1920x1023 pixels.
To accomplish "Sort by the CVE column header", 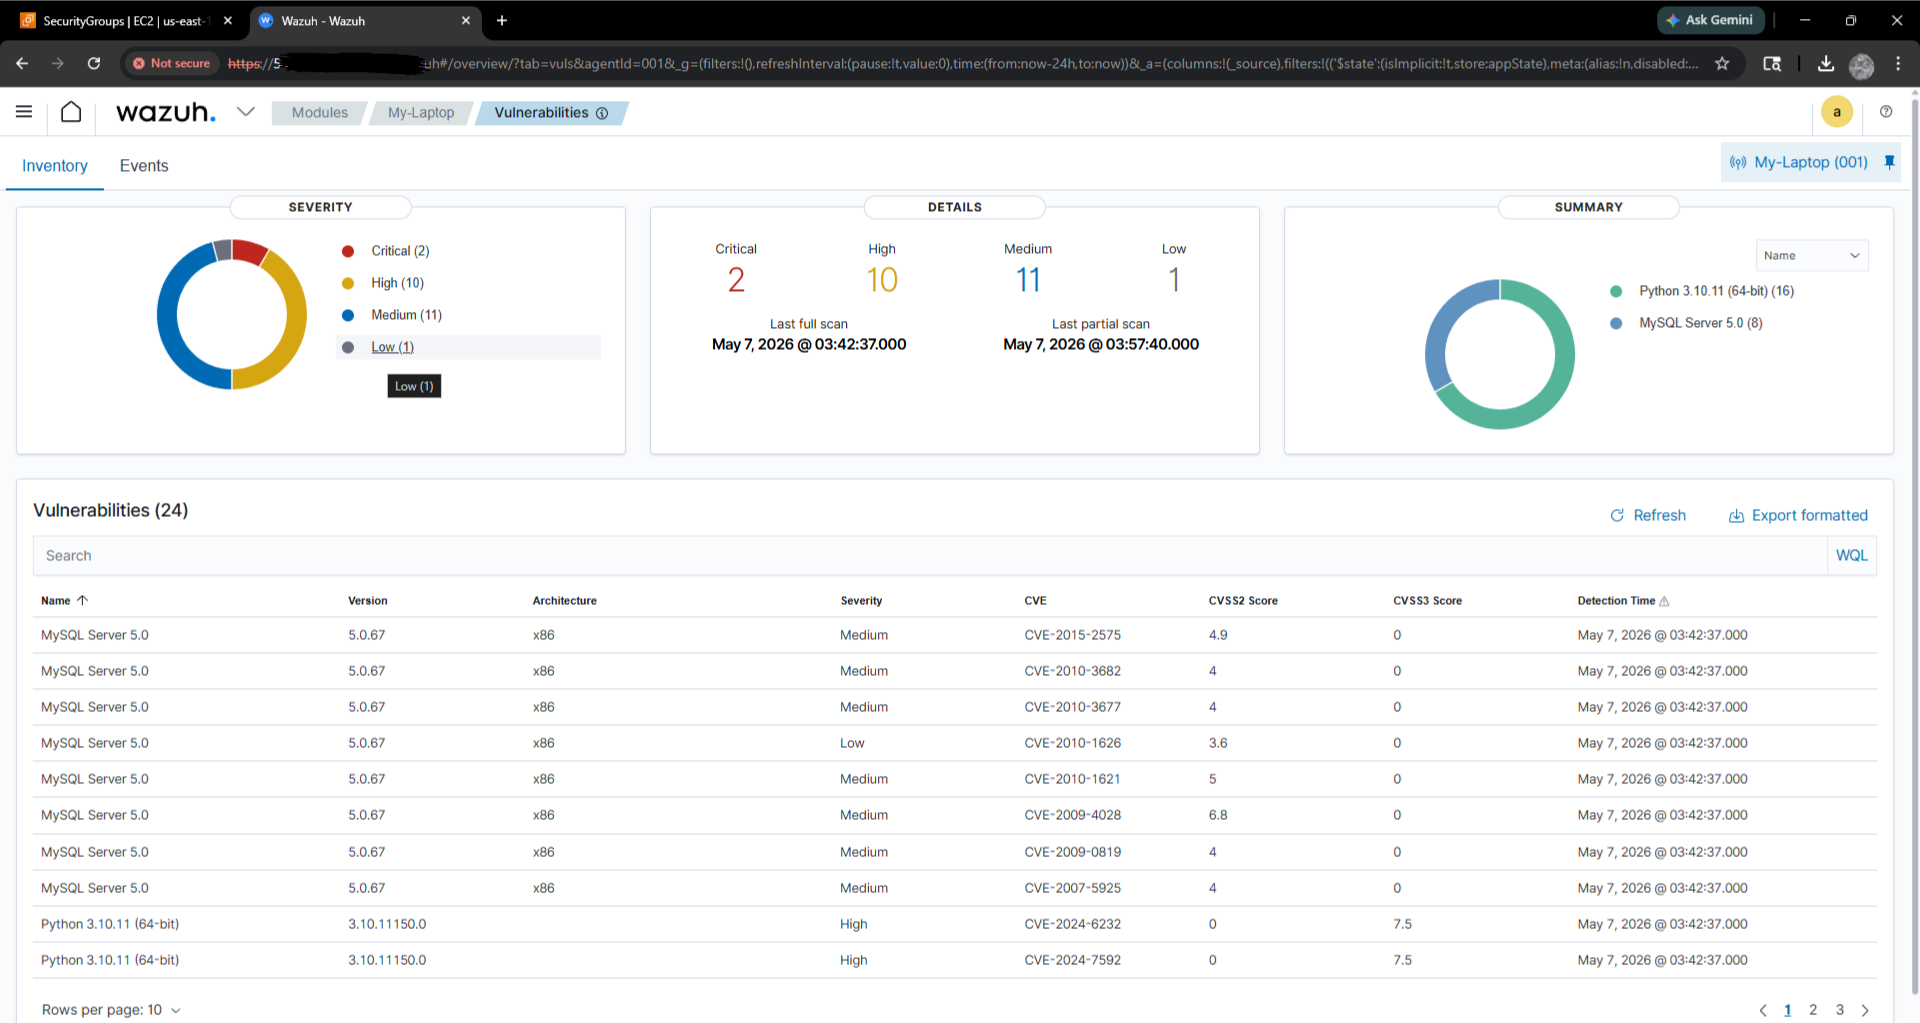I will pyautogui.click(x=1035, y=601).
